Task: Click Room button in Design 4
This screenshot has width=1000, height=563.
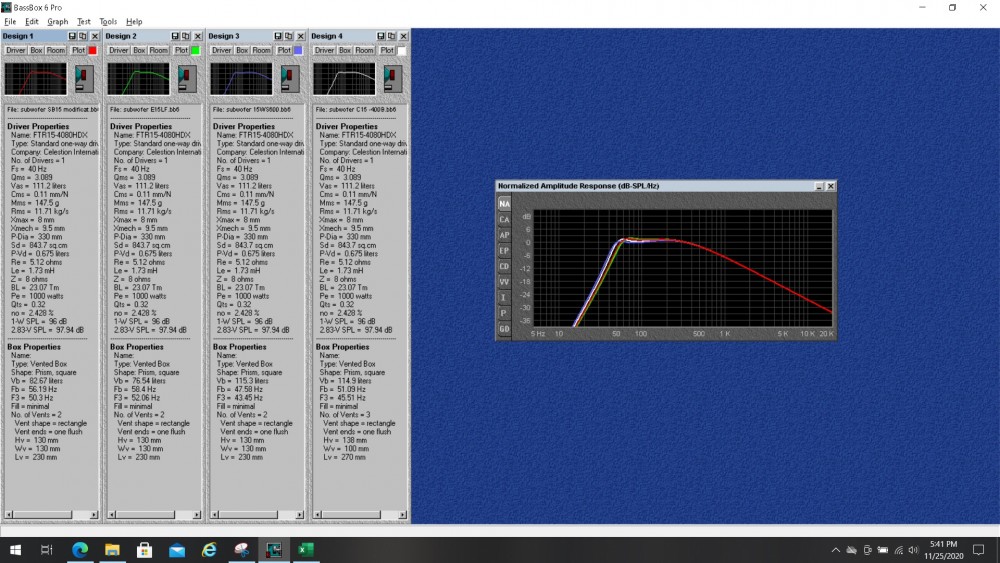Action: [365, 50]
